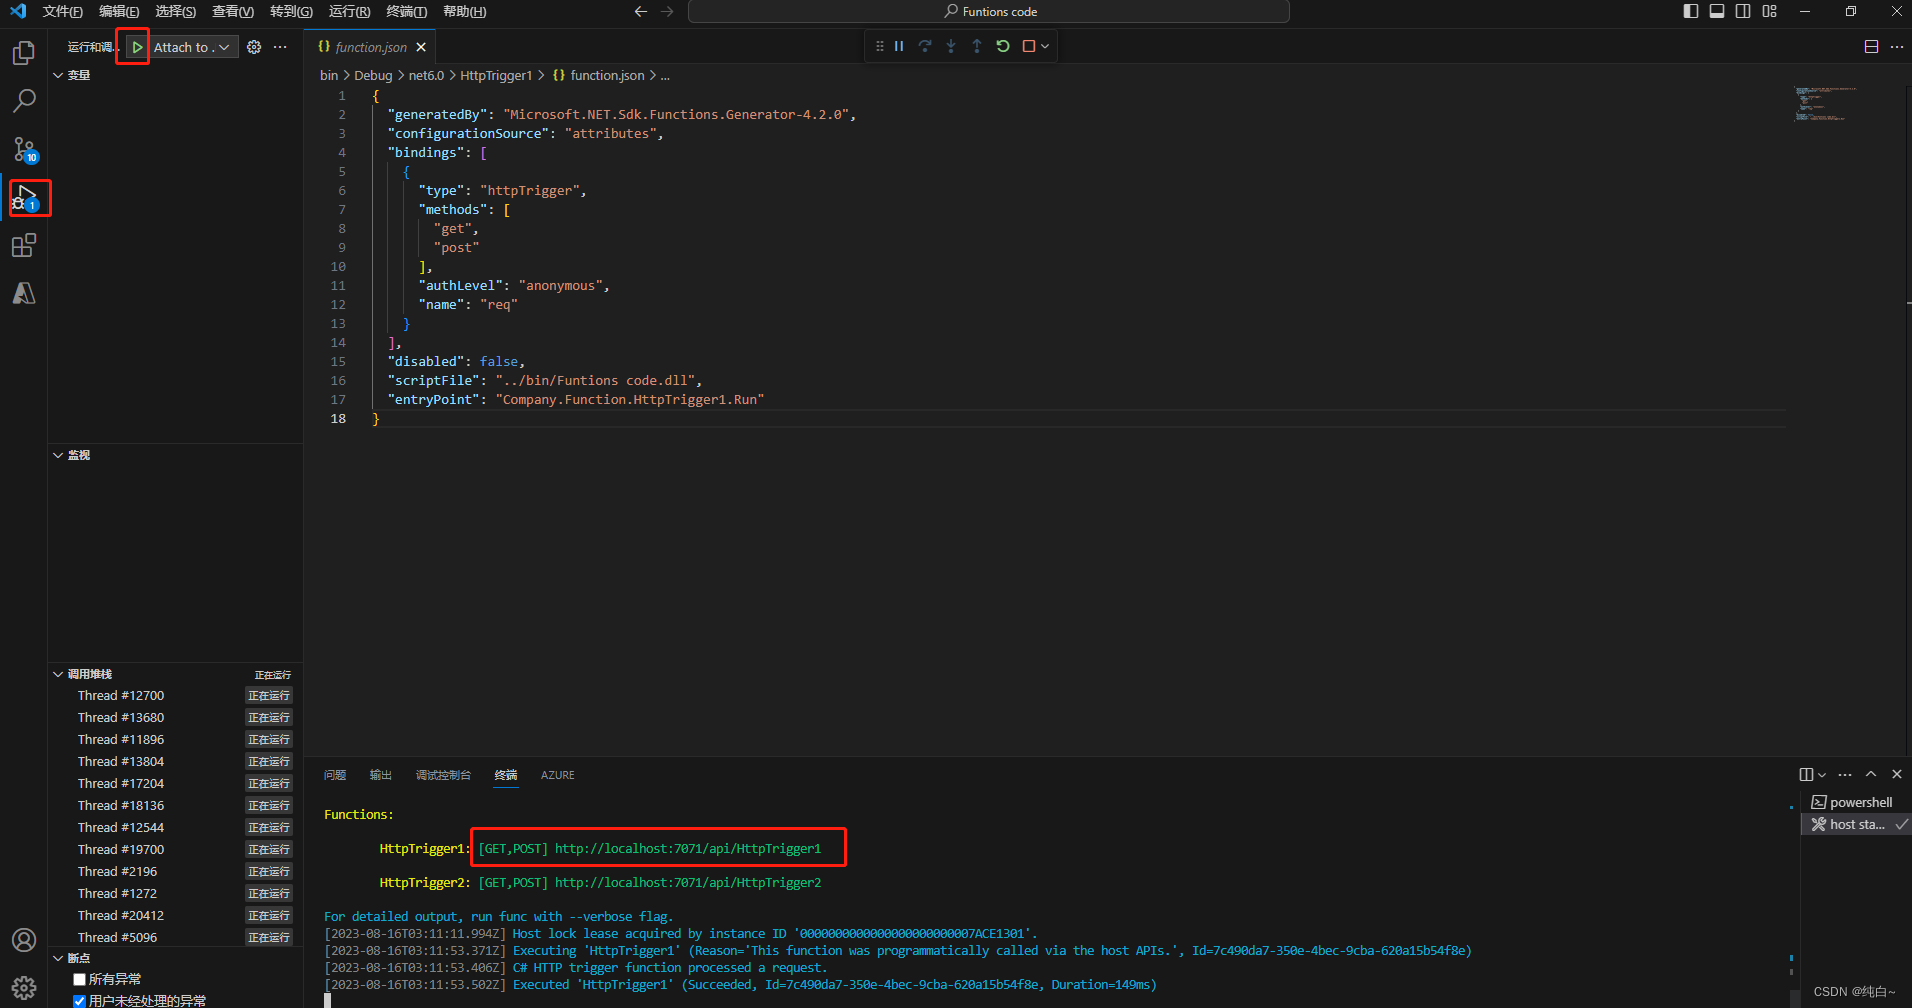Pause the running debug session
The width and height of the screenshot is (1912, 1008).
898,45
